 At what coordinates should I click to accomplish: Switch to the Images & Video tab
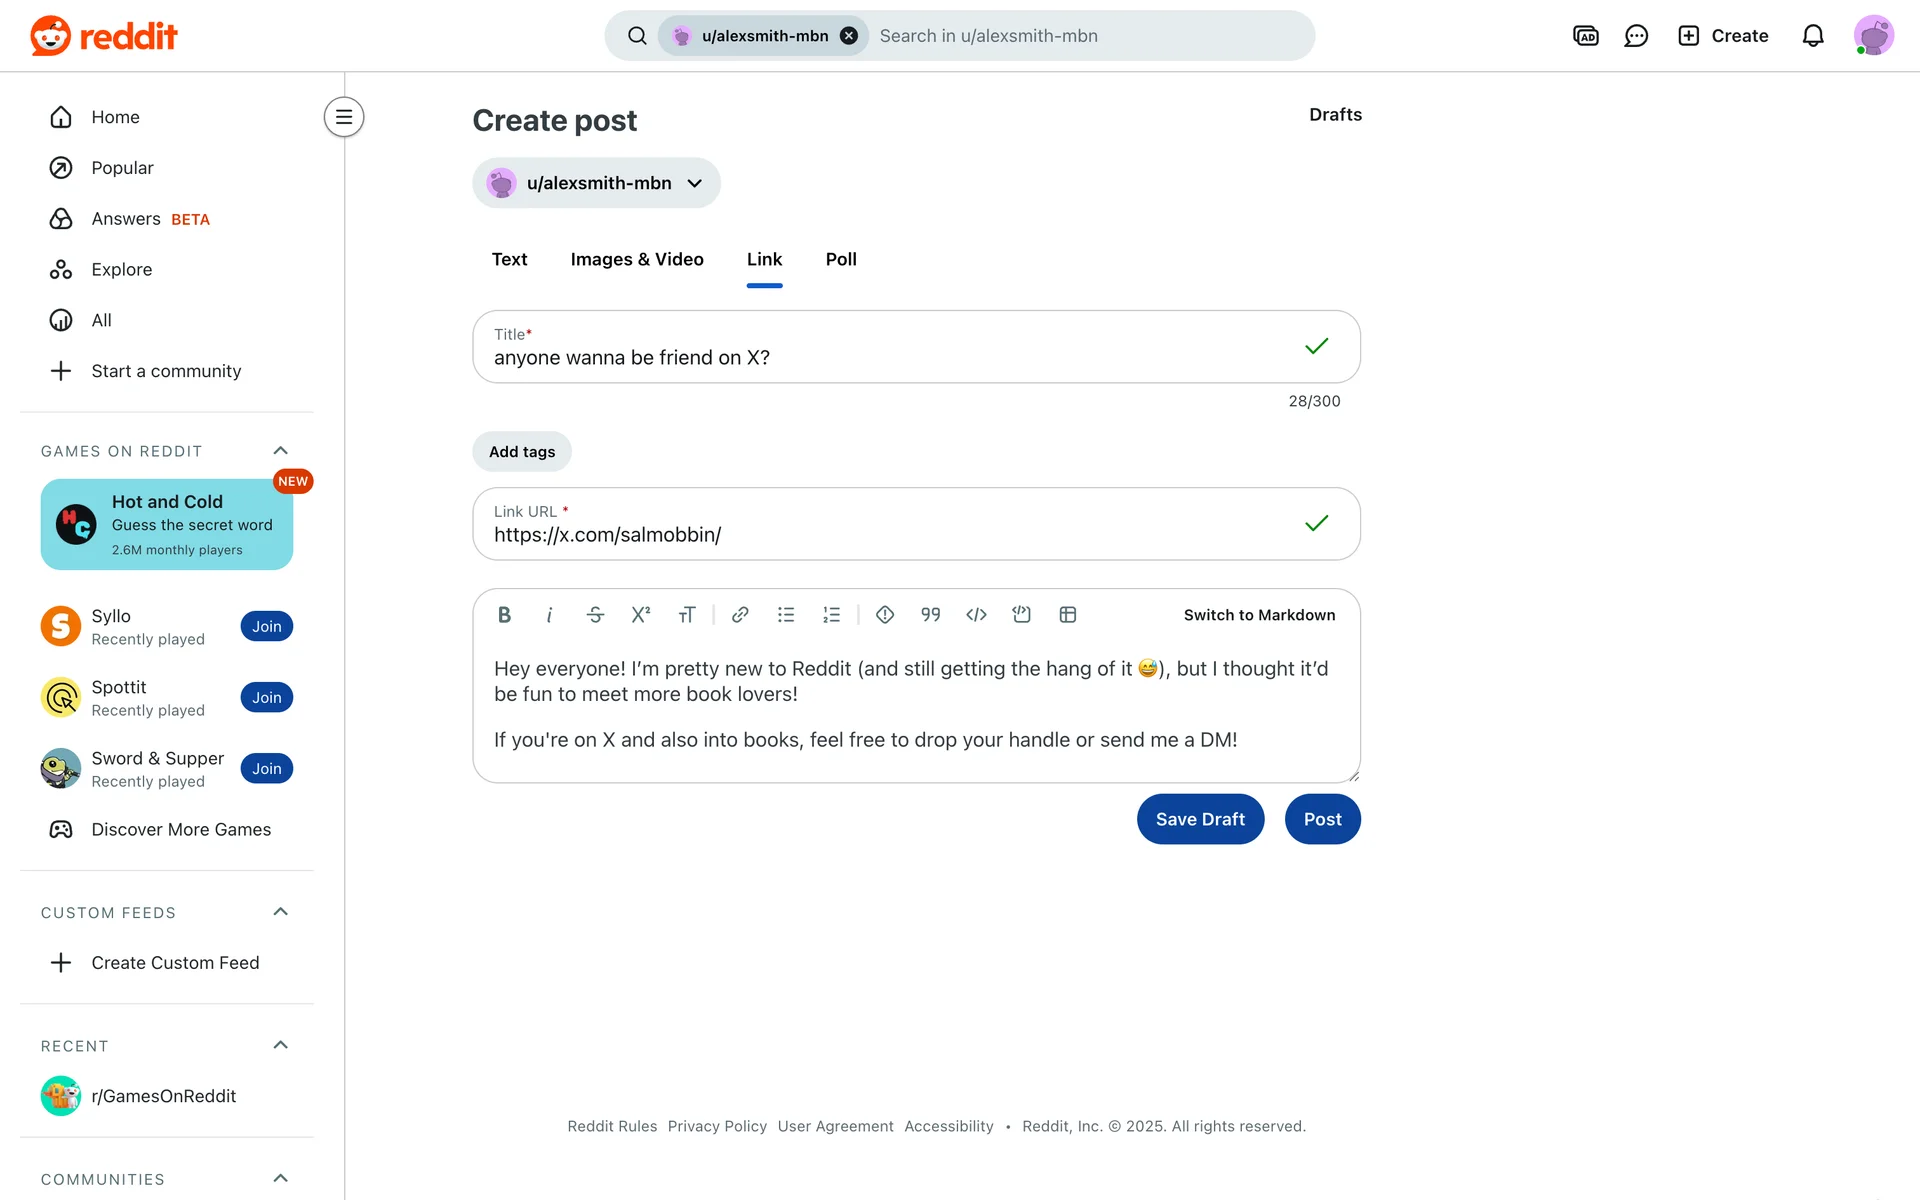coord(637,260)
